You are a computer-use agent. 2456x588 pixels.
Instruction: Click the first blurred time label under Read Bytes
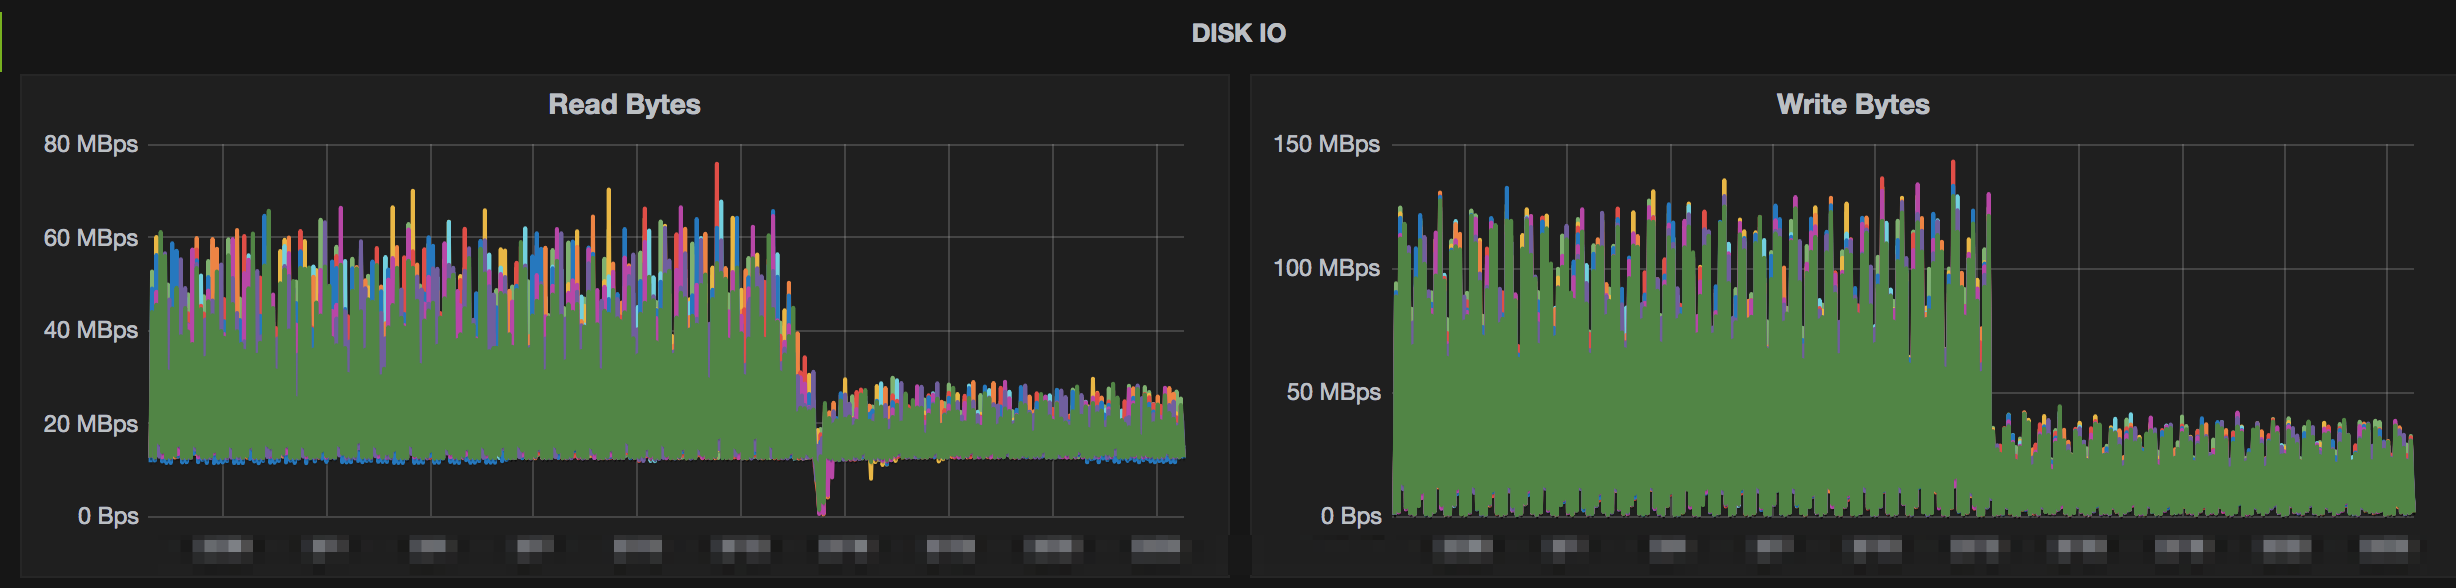222,546
